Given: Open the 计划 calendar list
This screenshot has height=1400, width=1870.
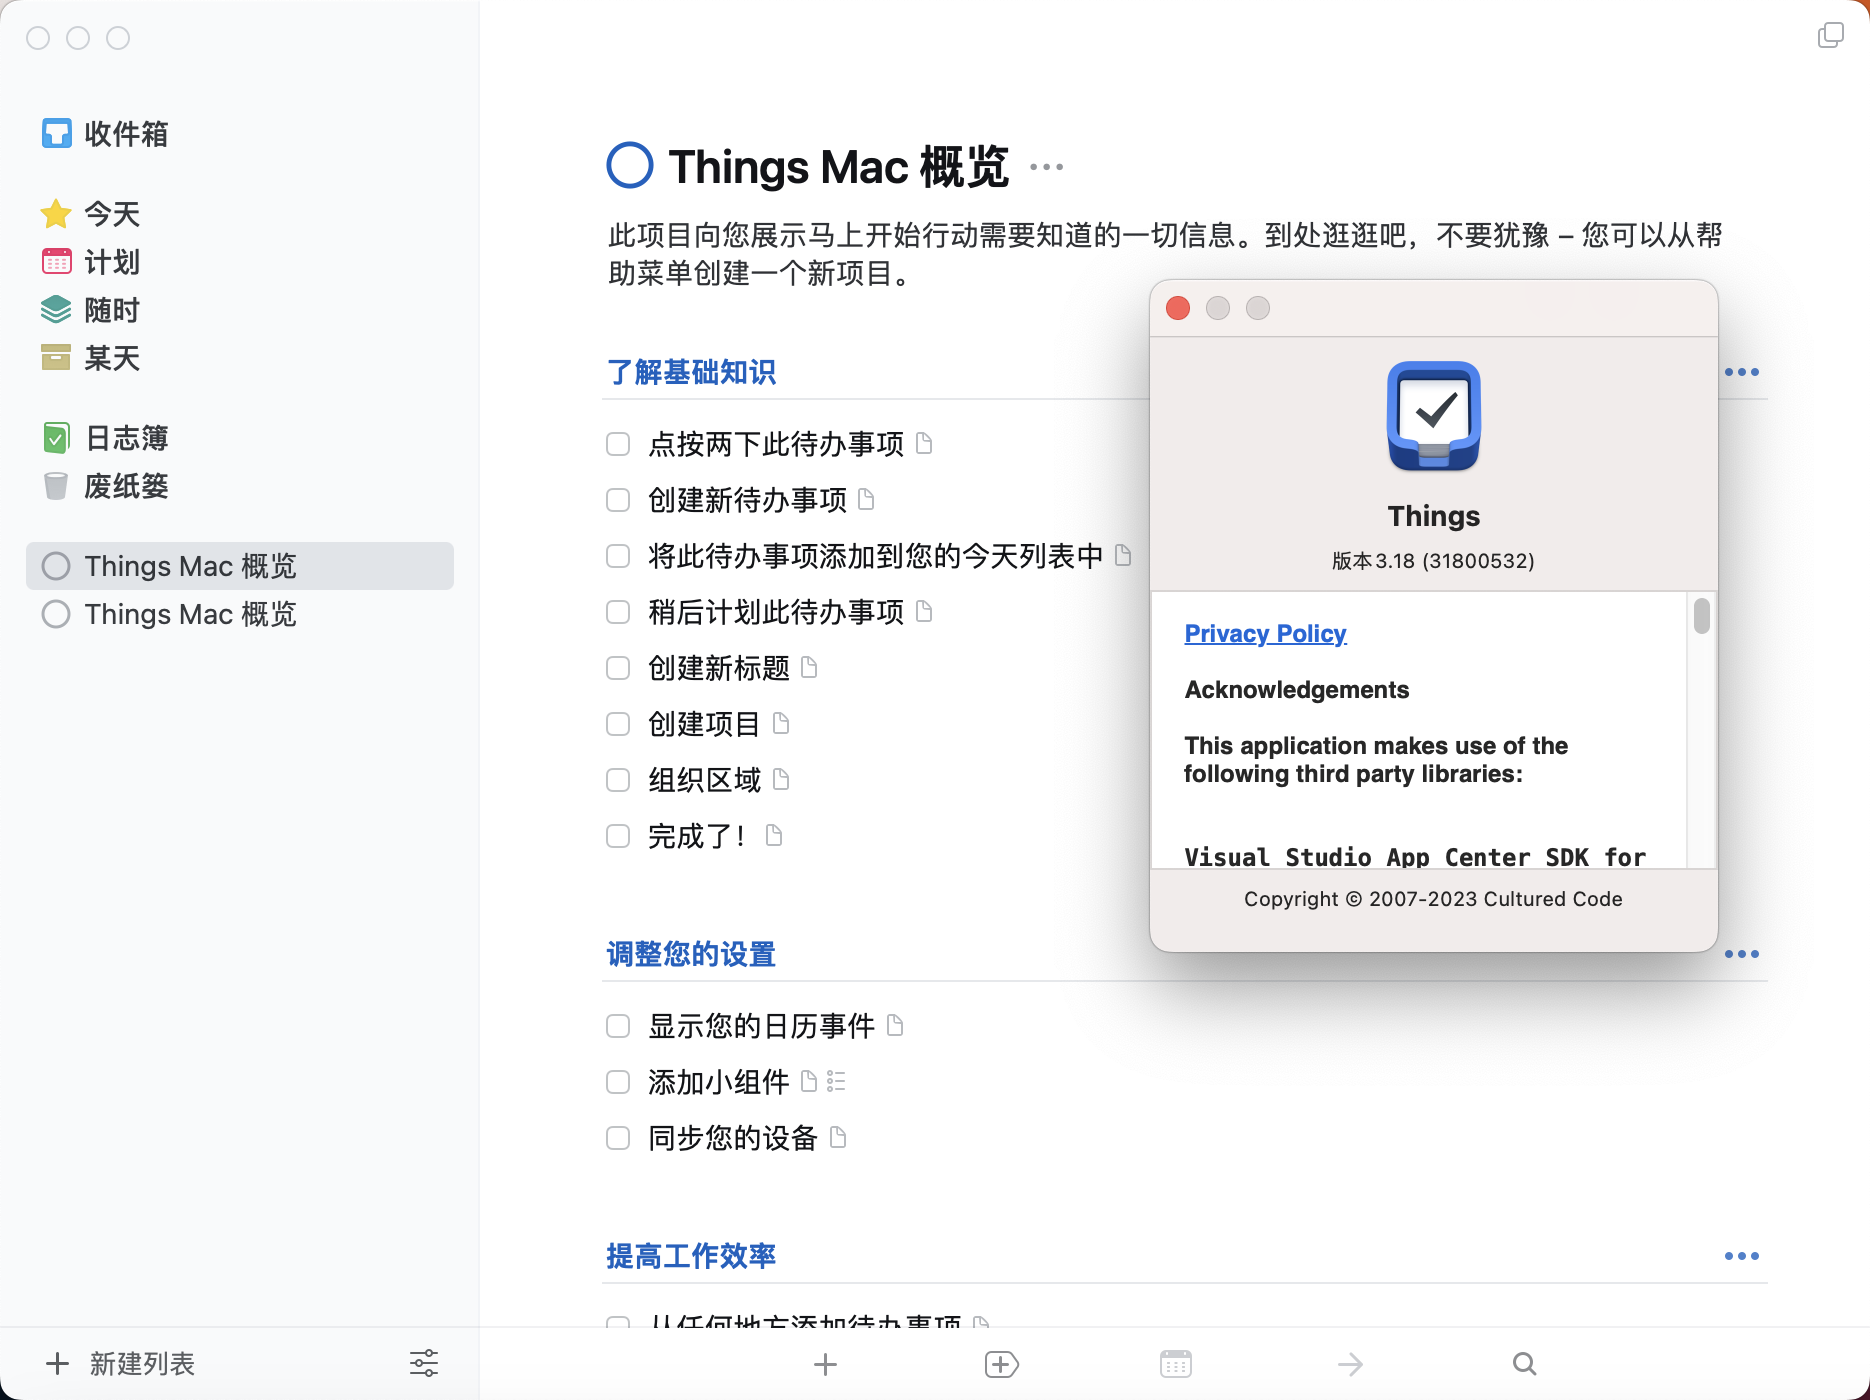Looking at the screenshot, I should click(x=90, y=262).
